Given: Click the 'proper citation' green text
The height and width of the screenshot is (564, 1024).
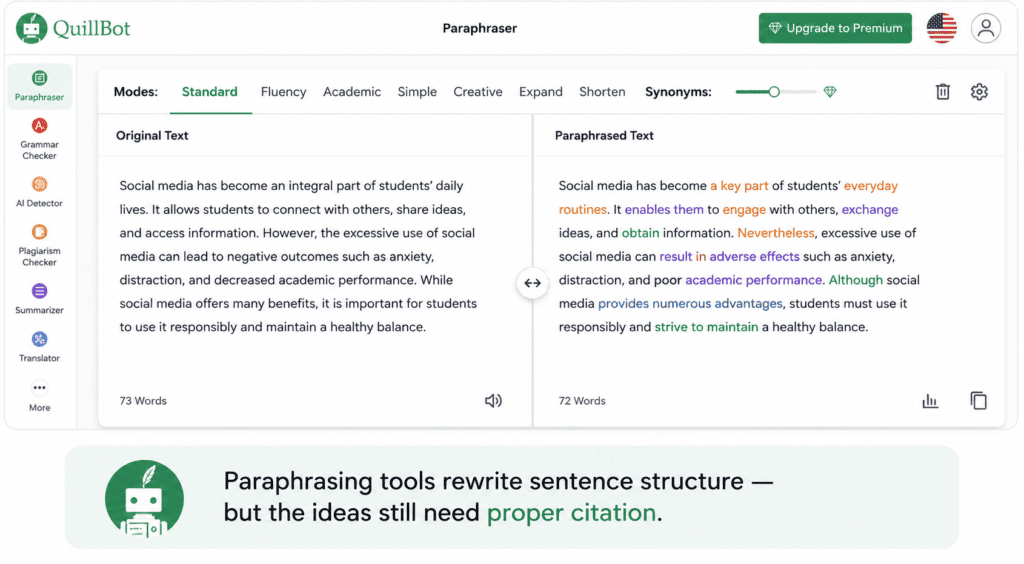Looking at the screenshot, I should coord(571,512).
